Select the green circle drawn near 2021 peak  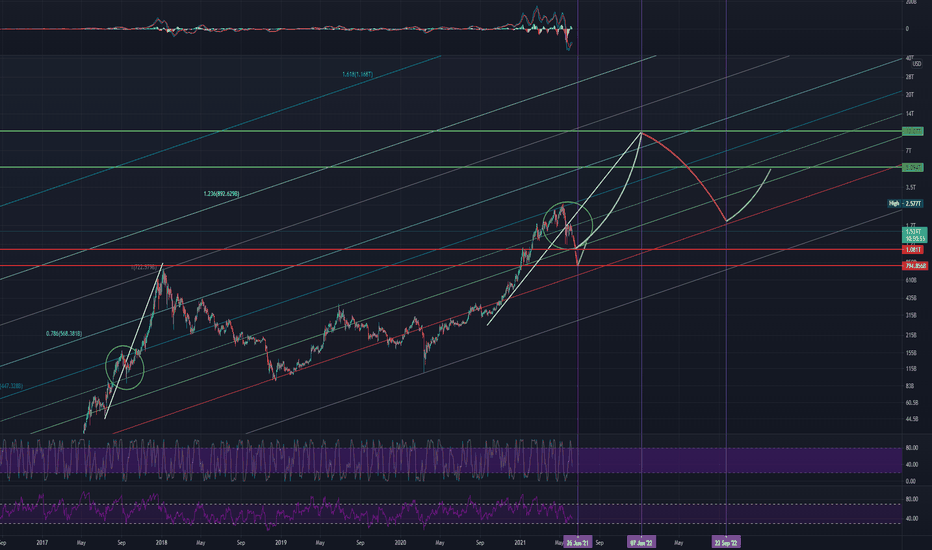pos(568,225)
